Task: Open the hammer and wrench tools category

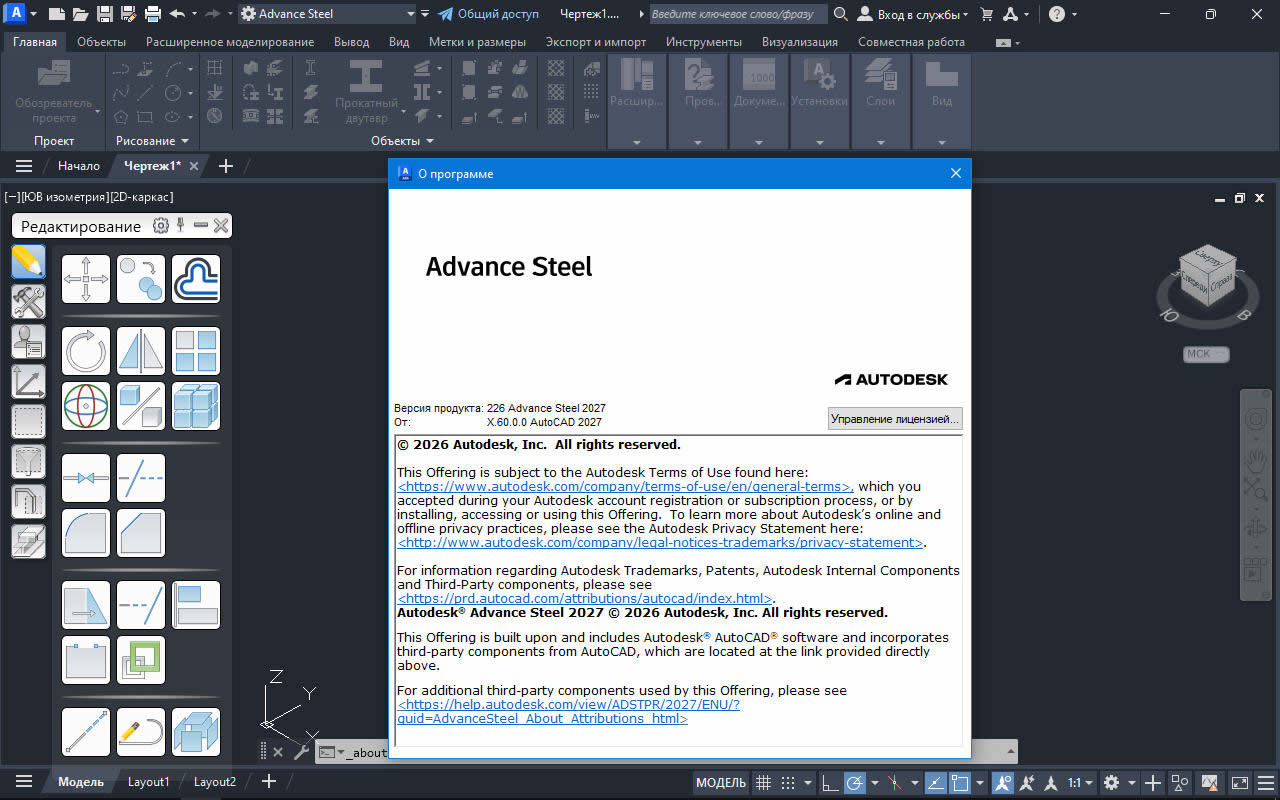Action: click(28, 301)
